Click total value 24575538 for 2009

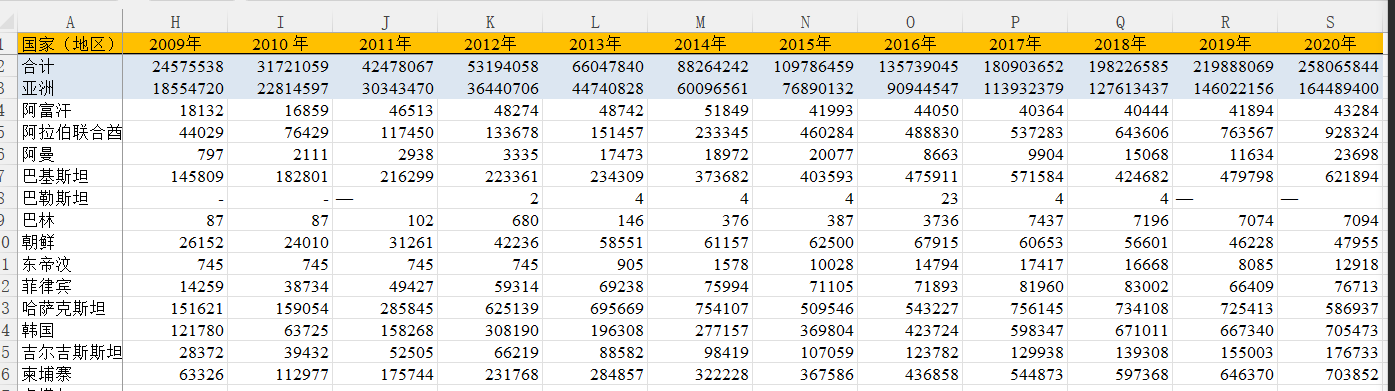click(x=175, y=66)
